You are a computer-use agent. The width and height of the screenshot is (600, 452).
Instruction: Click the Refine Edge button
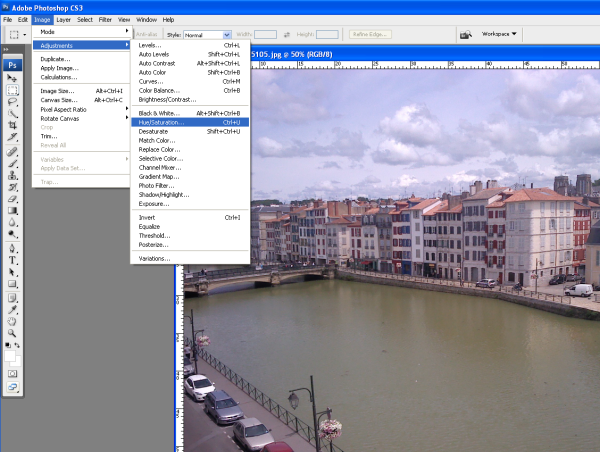(369, 34)
